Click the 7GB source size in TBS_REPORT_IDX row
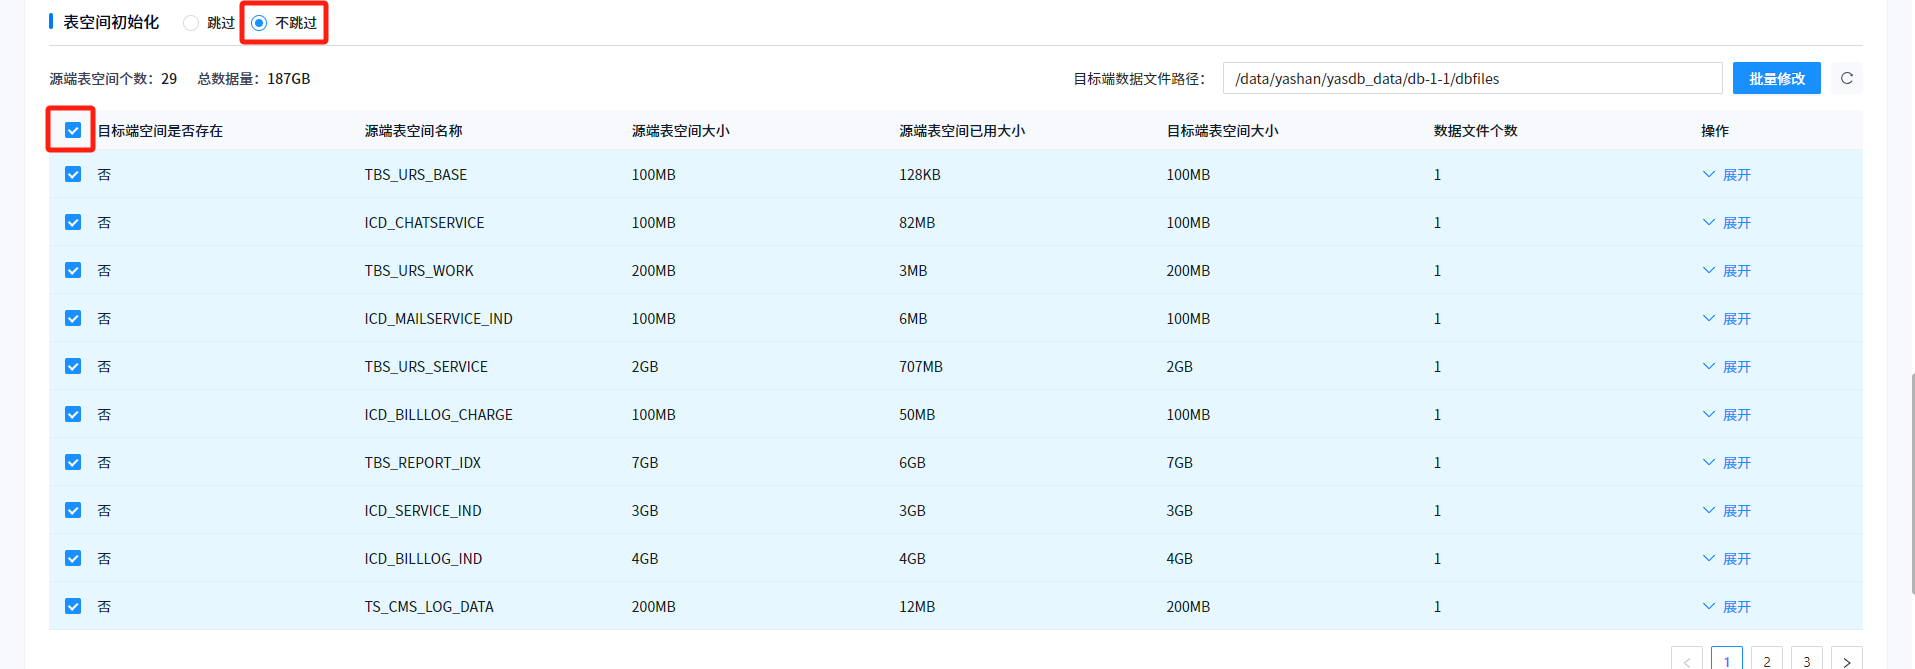This screenshot has height=669, width=1915. tap(645, 463)
